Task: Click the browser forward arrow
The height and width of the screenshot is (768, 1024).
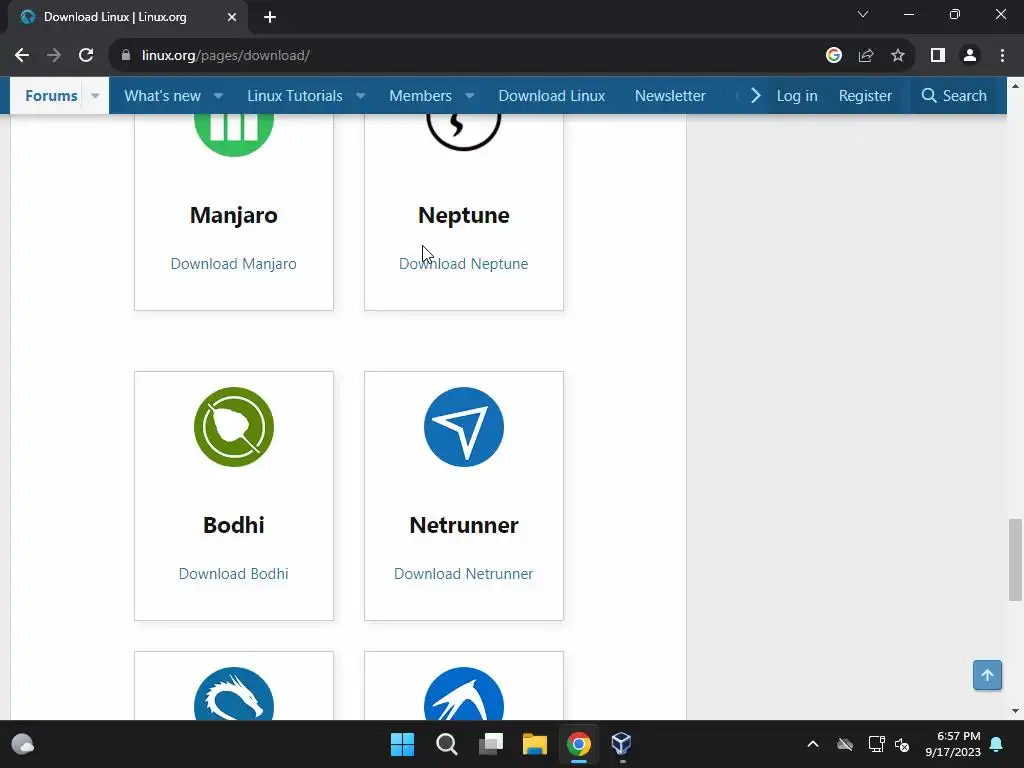Action: [x=54, y=56]
